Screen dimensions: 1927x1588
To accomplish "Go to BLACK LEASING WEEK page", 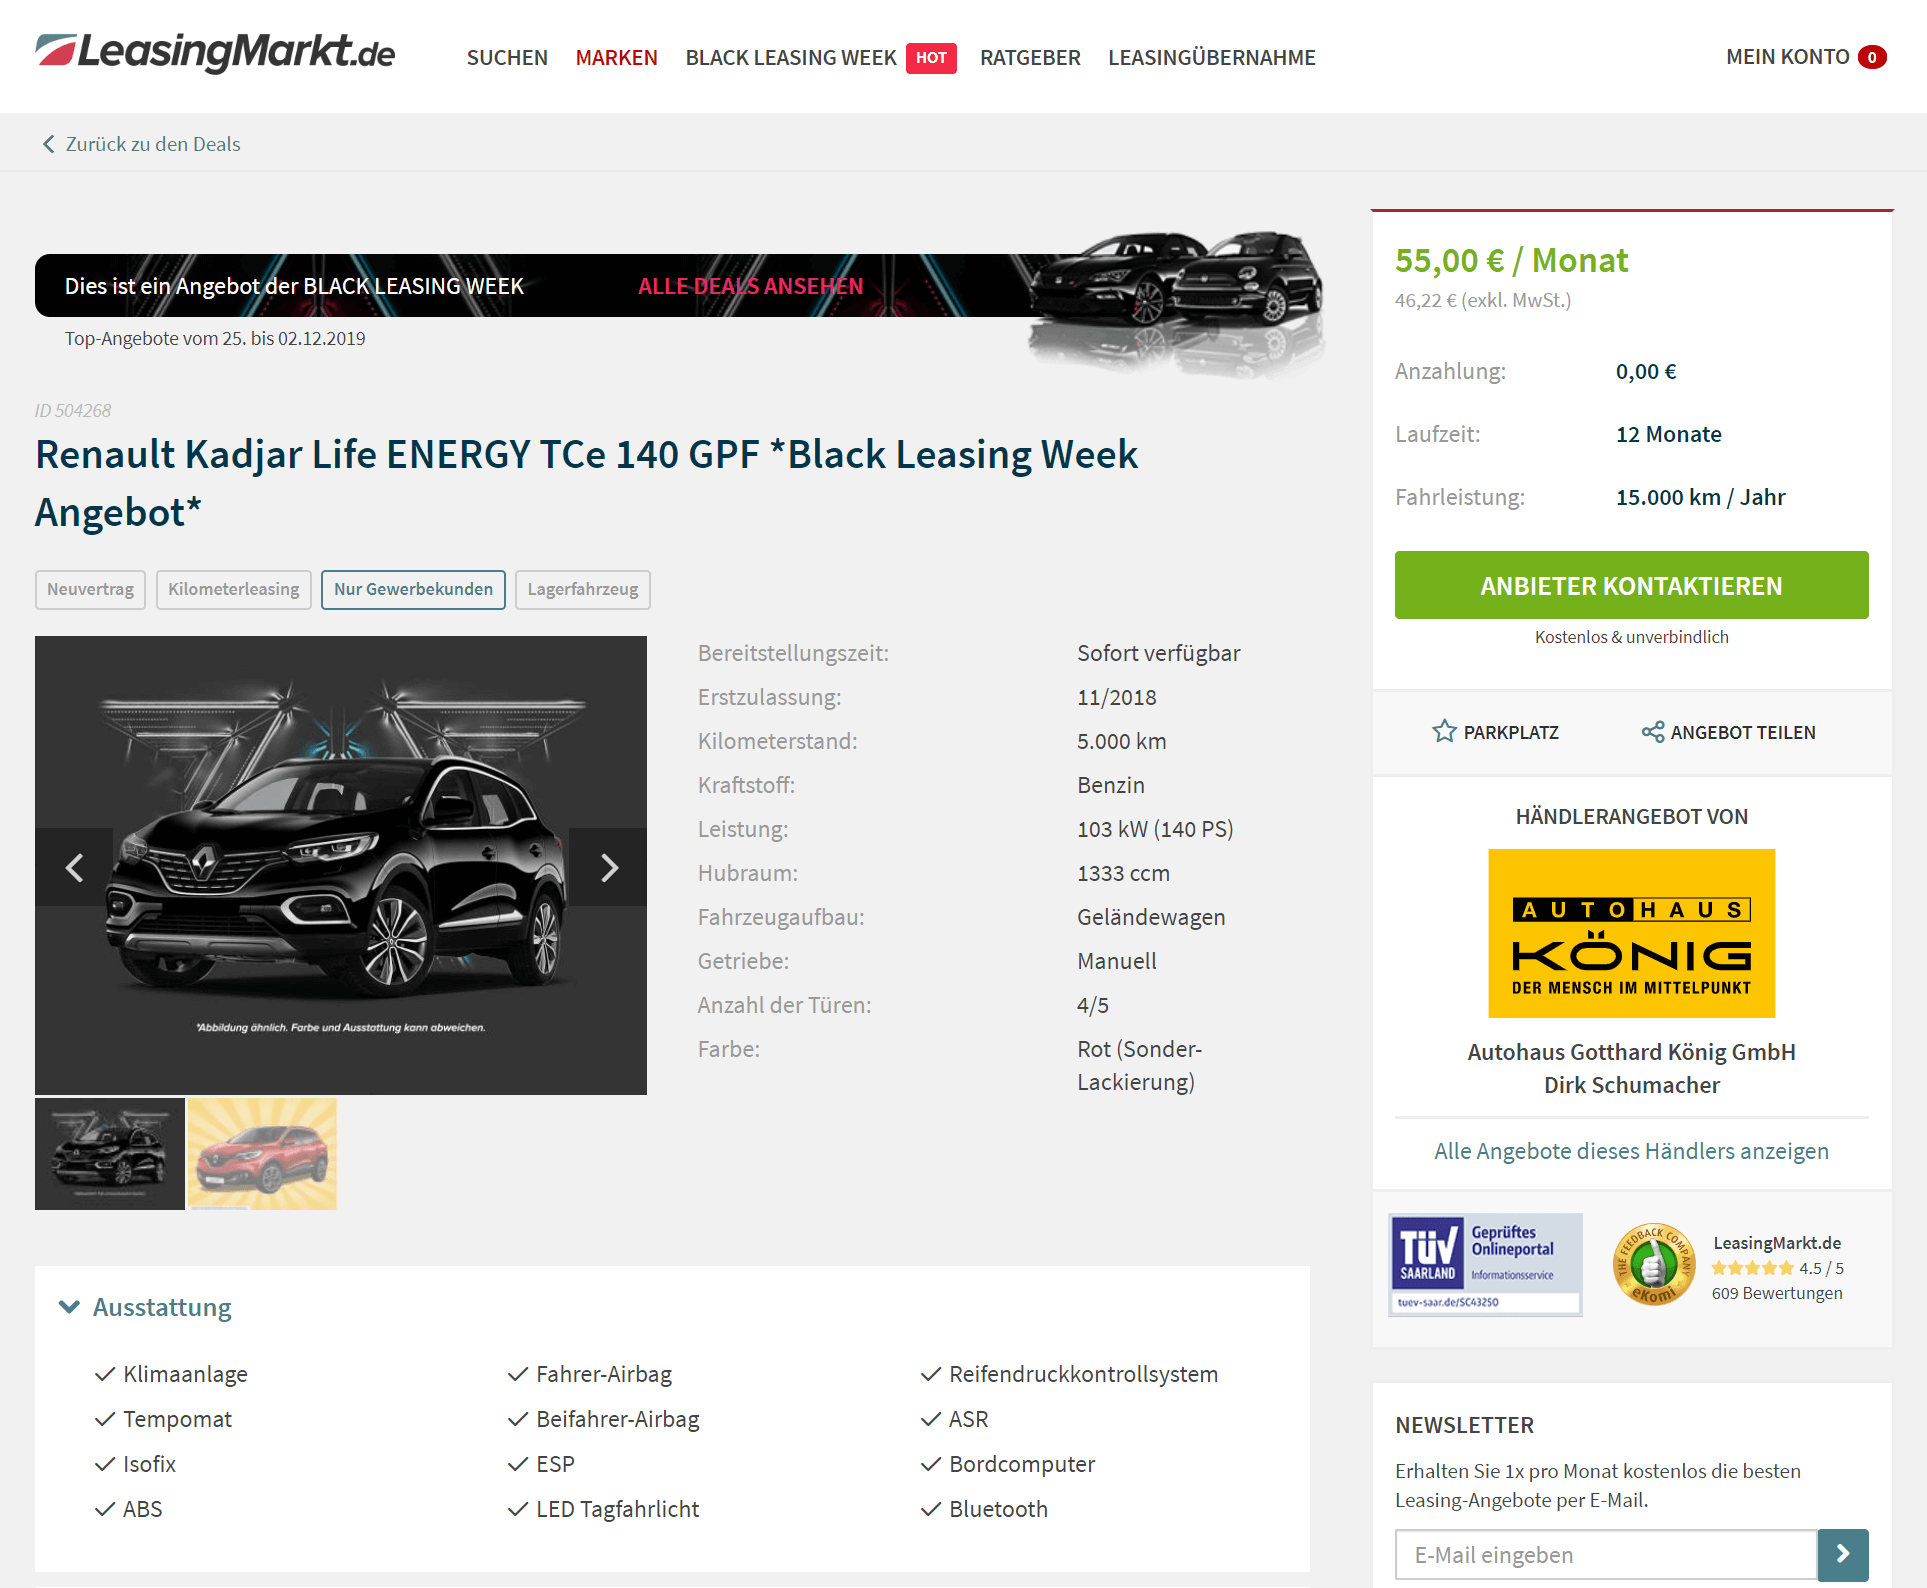I will 790,58.
